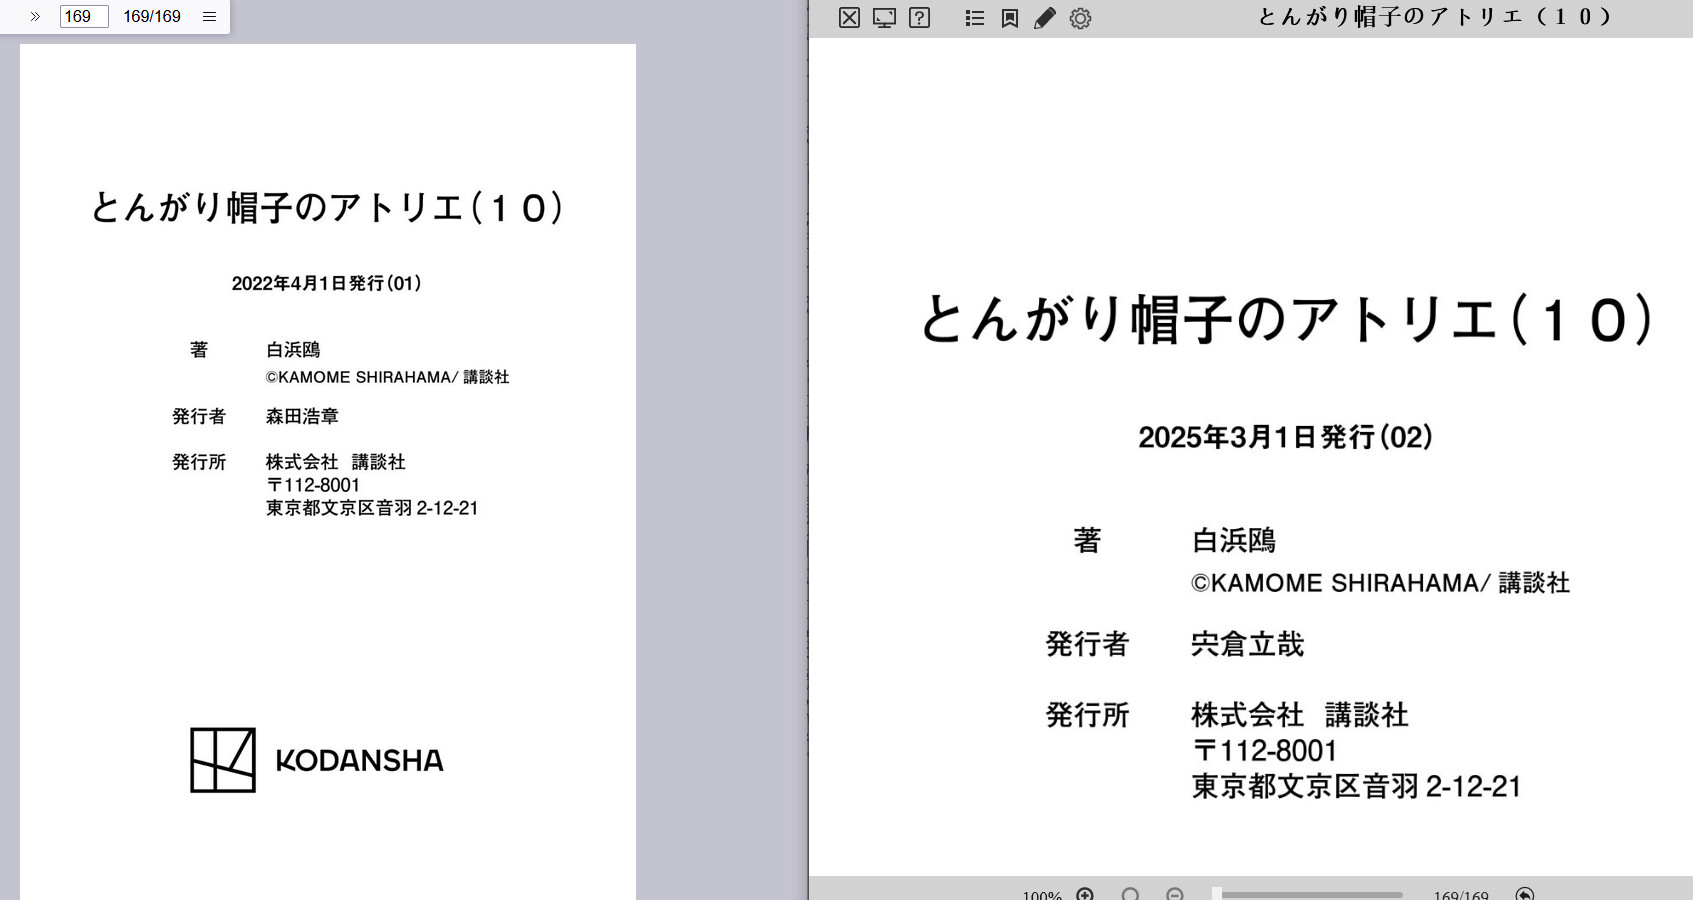Select the pencil annotation tool
Screen dimensions: 1693x900
tap(1045, 18)
